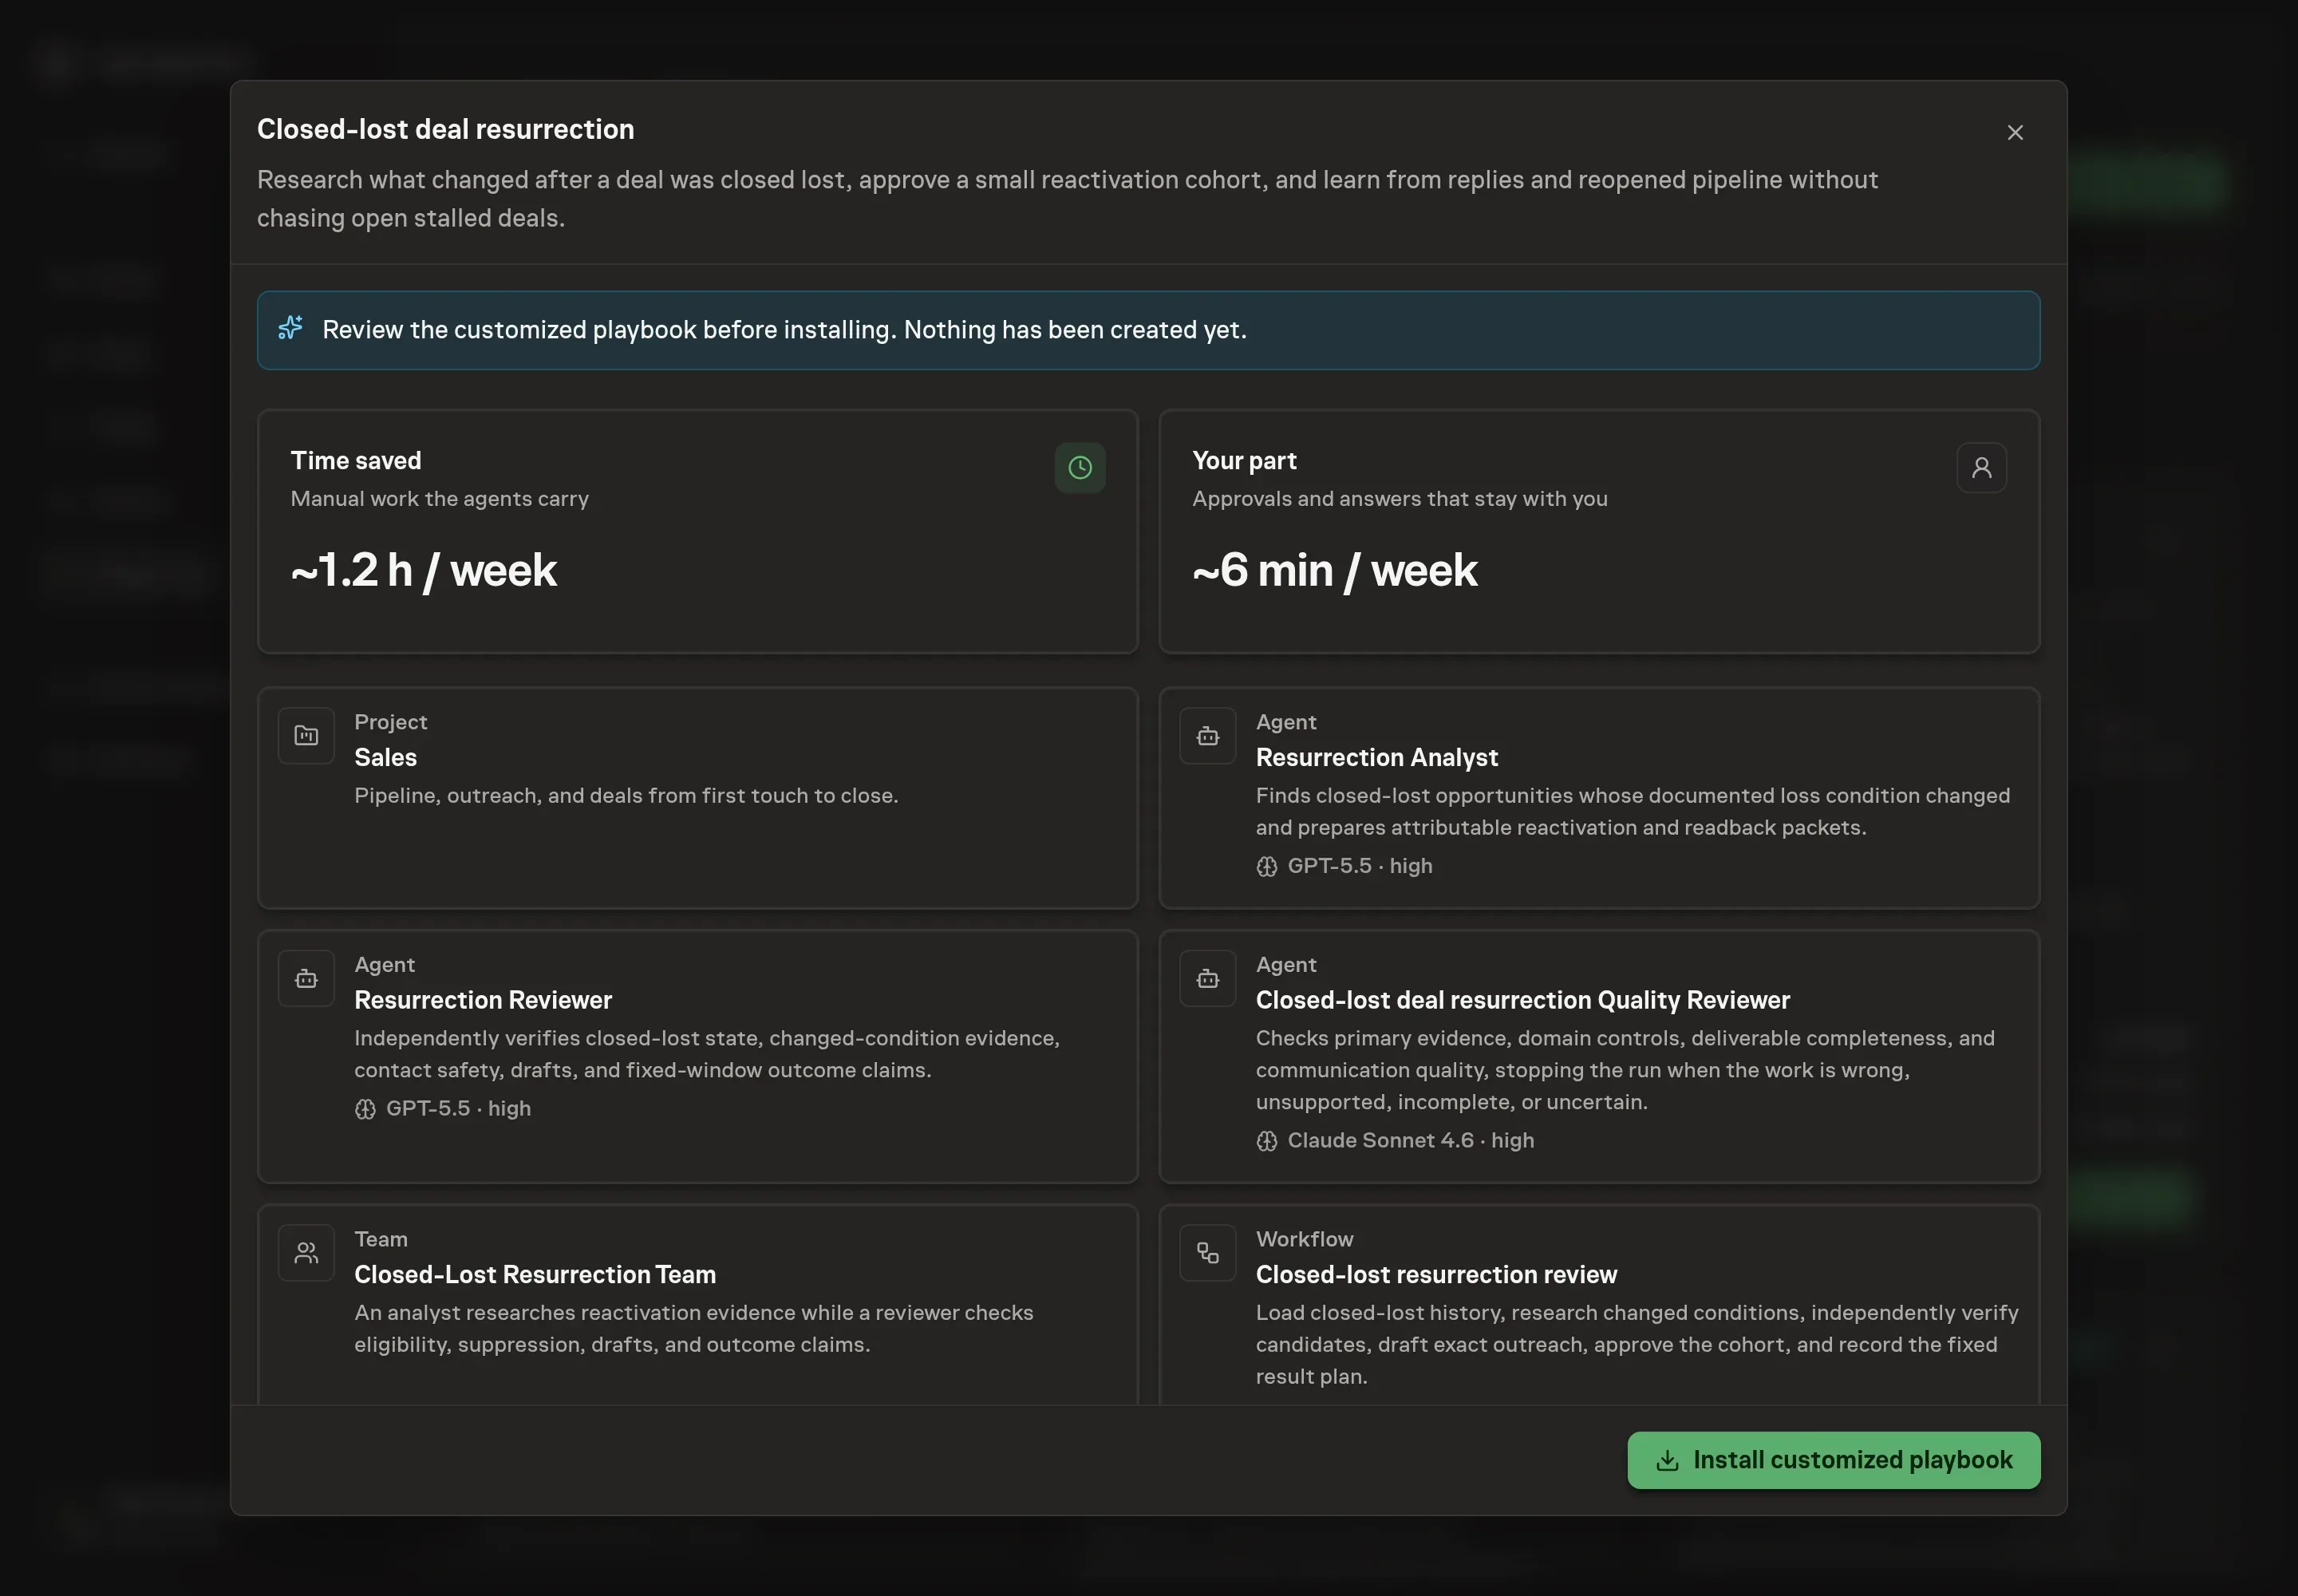Click the review banner message text
This screenshot has width=2298, height=1596.
coord(784,329)
